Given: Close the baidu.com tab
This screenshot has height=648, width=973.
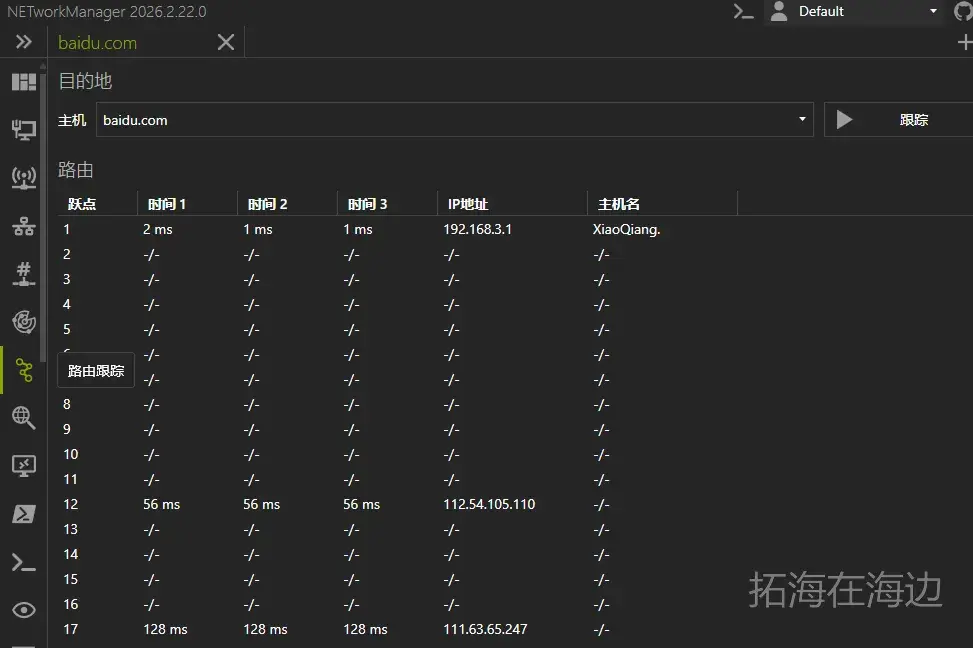Looking at the screenshot, I should (226, 42).
